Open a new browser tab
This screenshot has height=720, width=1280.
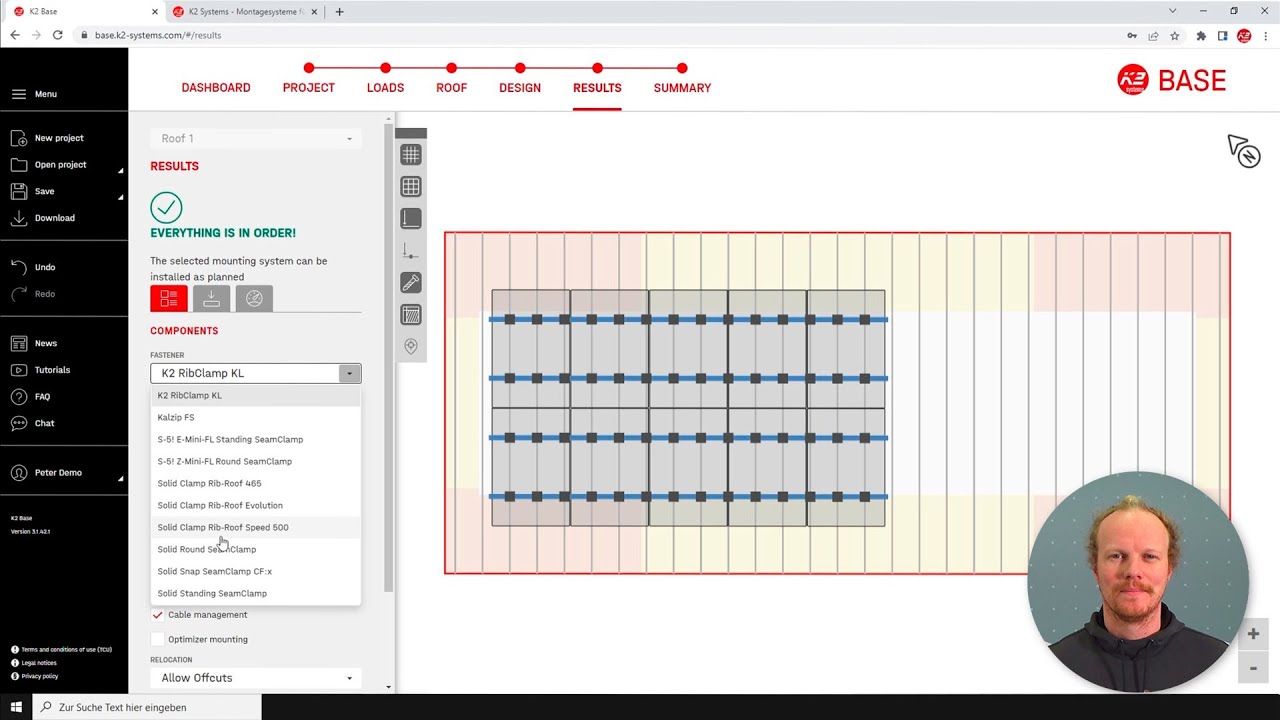tap(339, 12)
